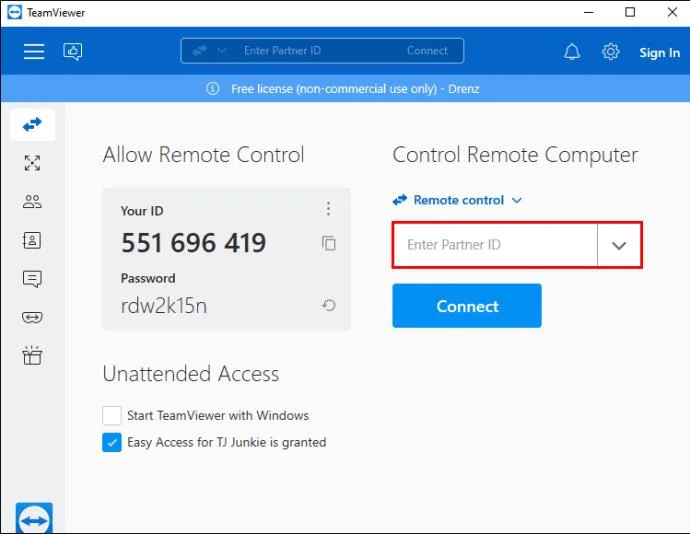
Task: Click the free license info icon
Action: click(x=213, y=88)
